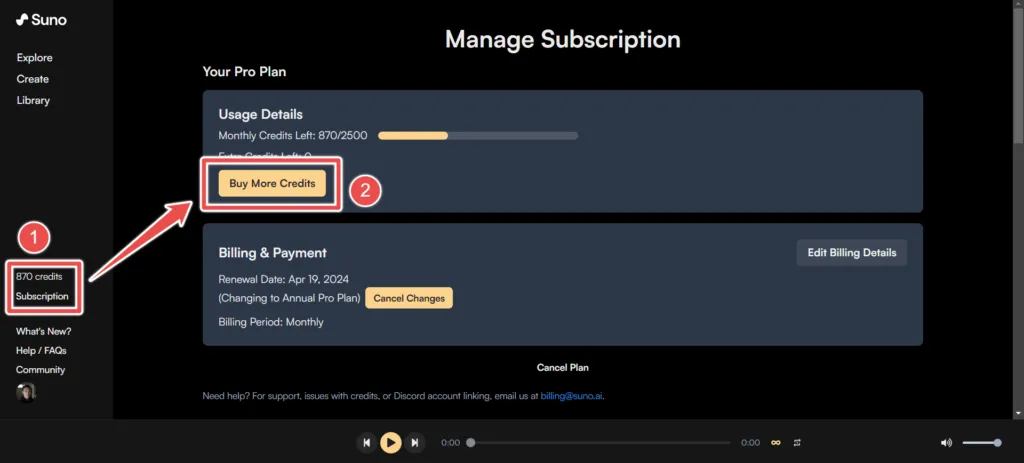
Task: Click the Subscription link in the sidebar
Action: 42,296
